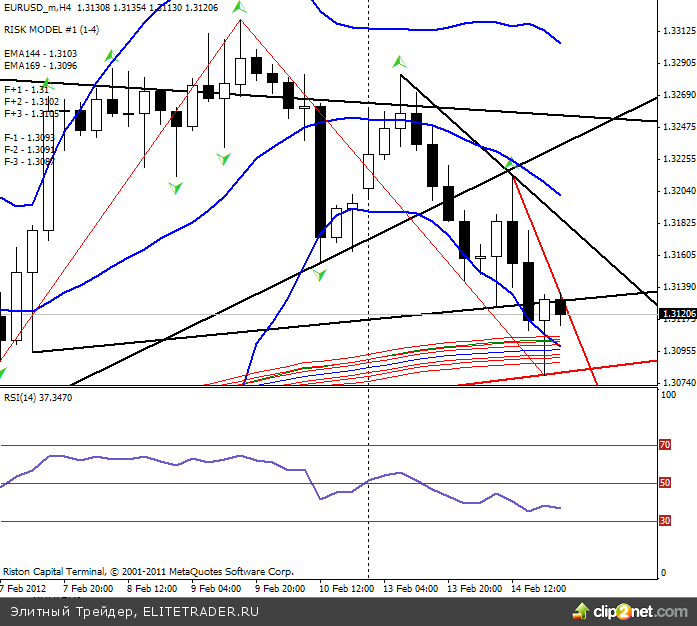Image resolution: width=697 pixels, height=626 pixels.
Task: Click the green arrow where red trendline starts
Action: tap(509, 163)
